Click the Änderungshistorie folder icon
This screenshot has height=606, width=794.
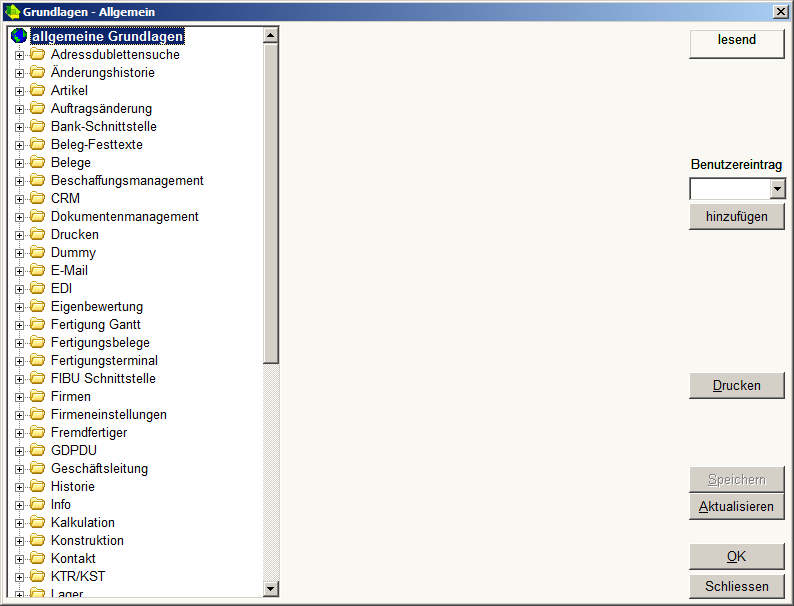click(x=37, y=72)
